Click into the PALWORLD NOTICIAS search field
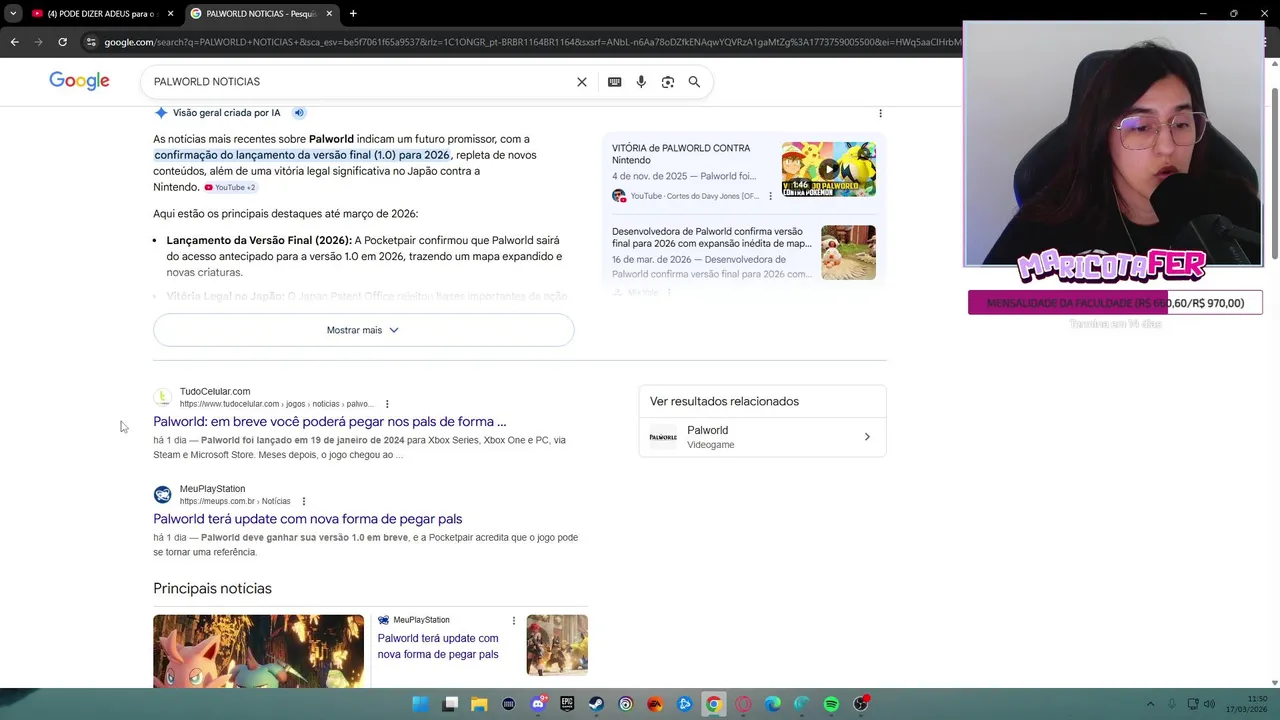This screenshot has height=720, width=1280. point(360,82)
